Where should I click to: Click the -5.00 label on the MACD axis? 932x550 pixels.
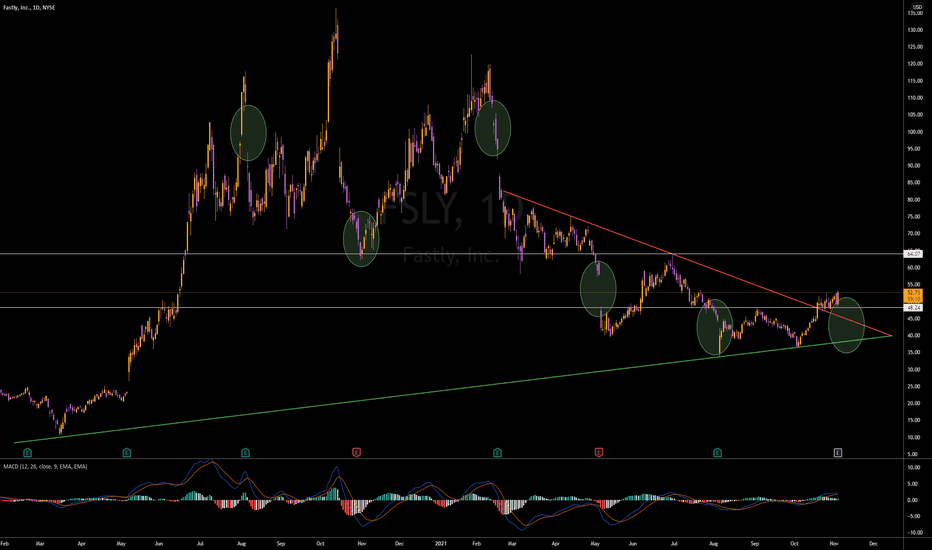coord(915,516)
